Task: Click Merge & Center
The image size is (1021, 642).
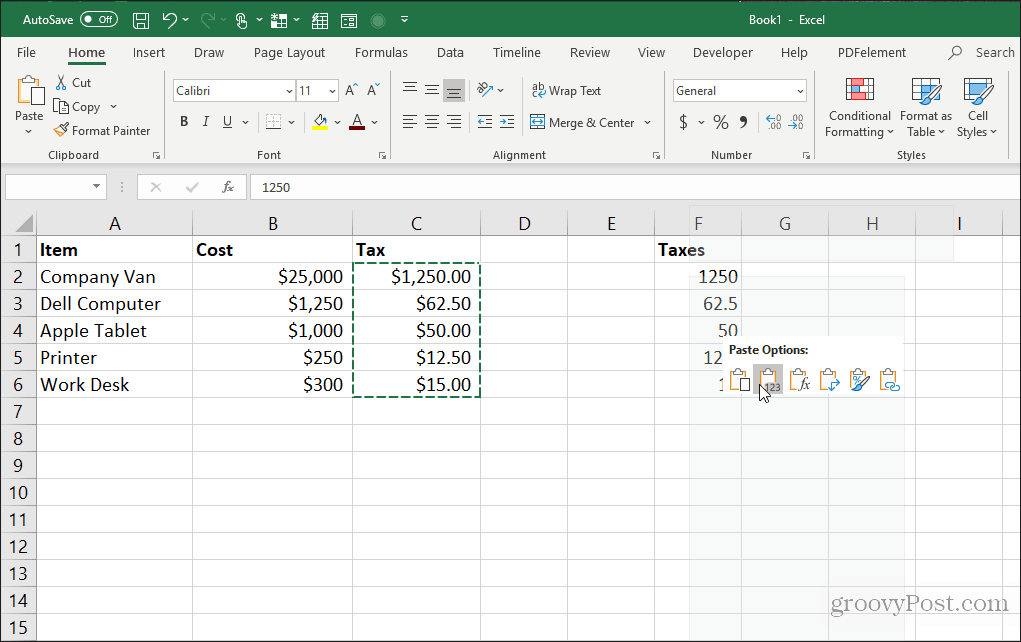Action: [582, 122]
